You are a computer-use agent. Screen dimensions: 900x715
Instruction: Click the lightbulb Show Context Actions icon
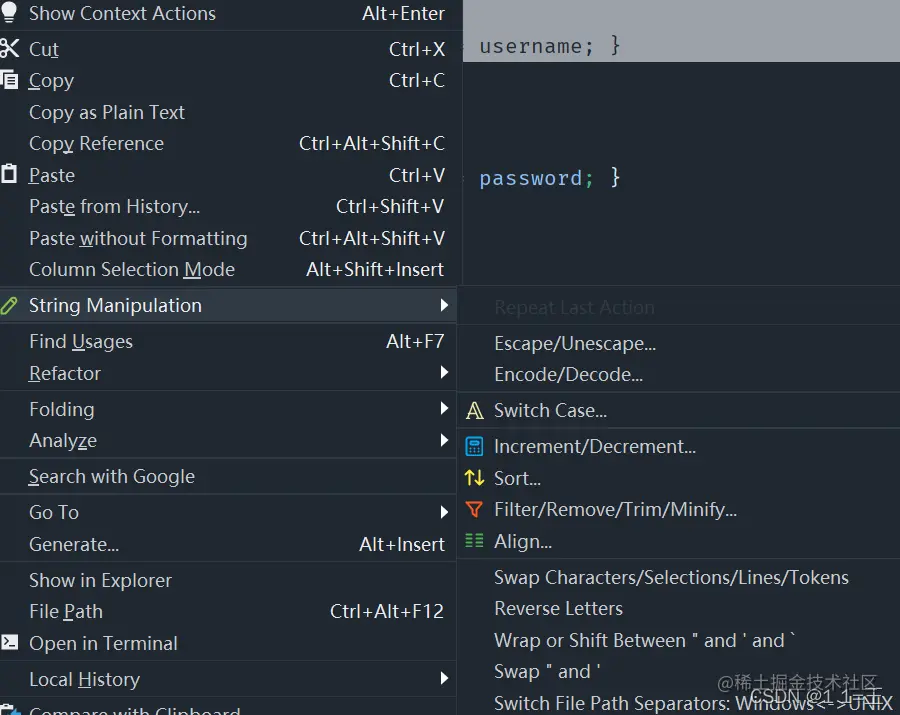9,11
